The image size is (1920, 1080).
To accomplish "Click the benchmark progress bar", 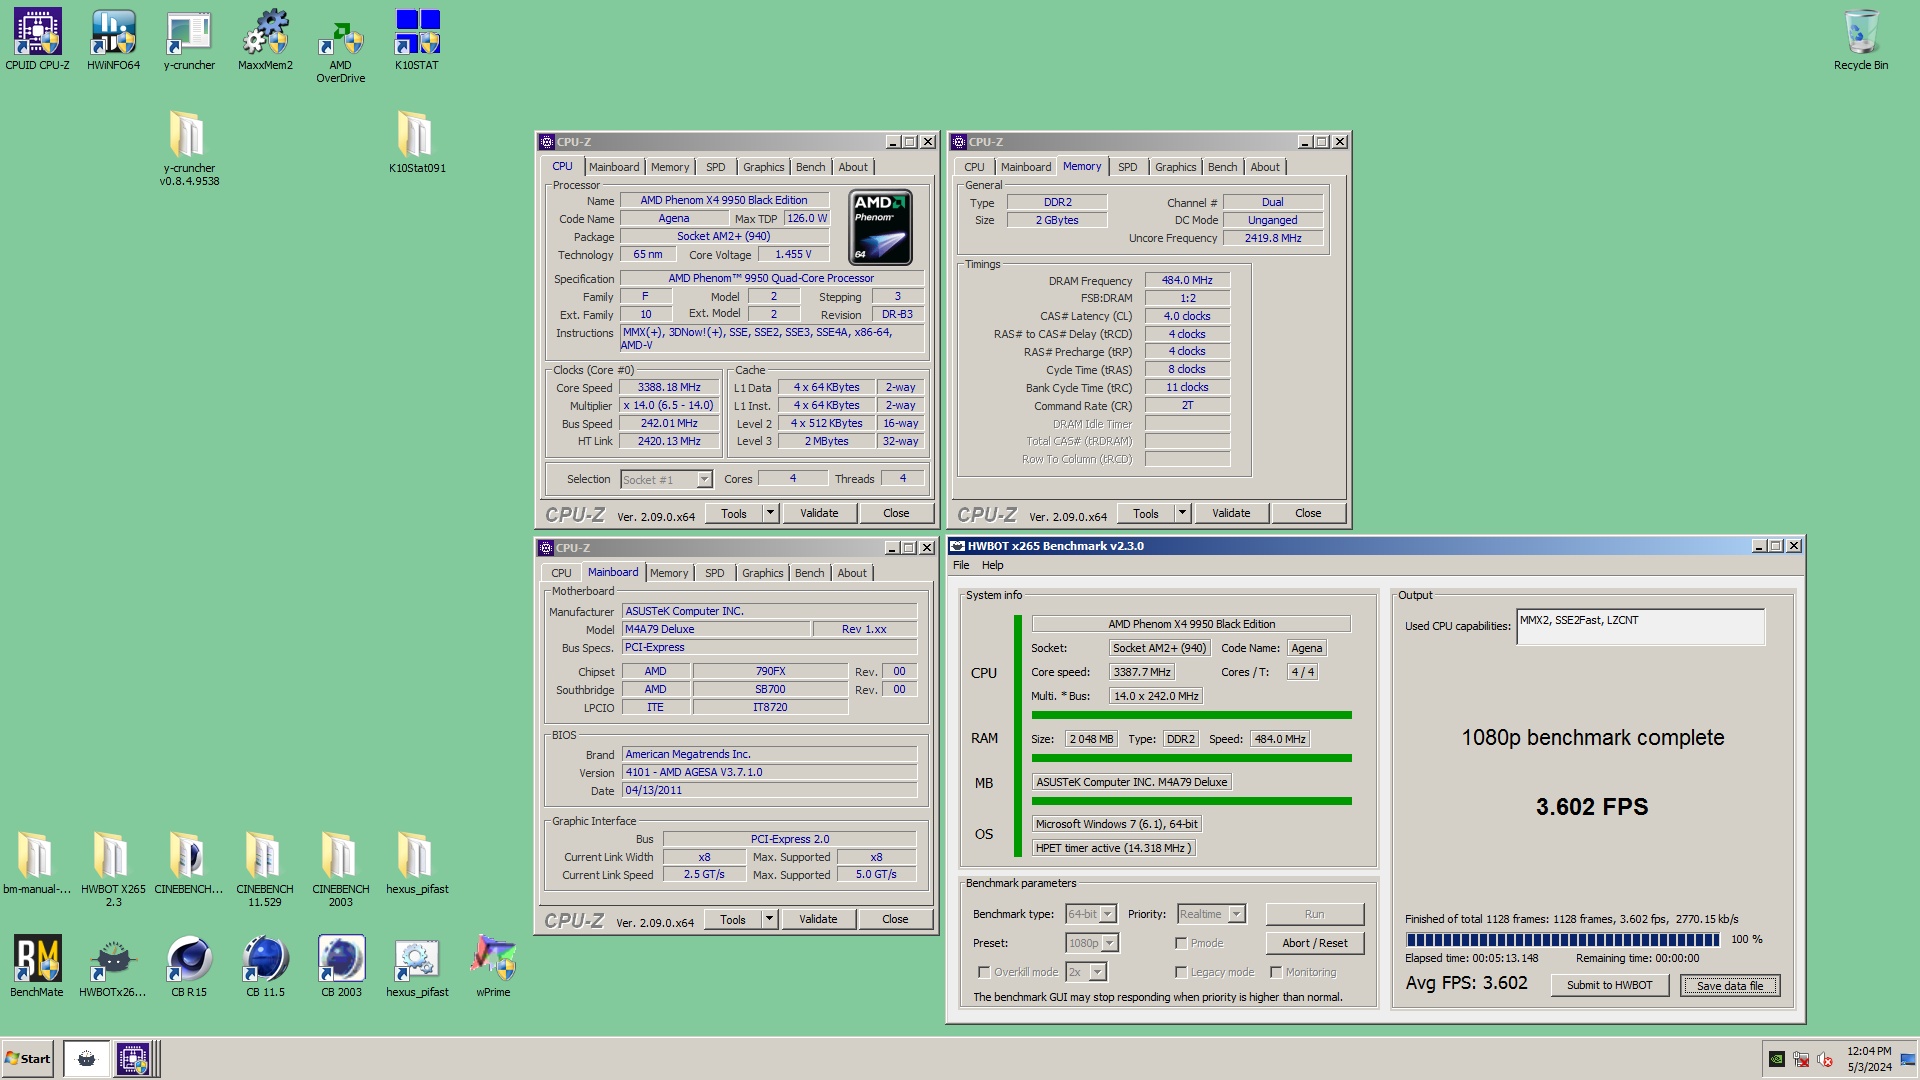I will [x=1562, y=940].
